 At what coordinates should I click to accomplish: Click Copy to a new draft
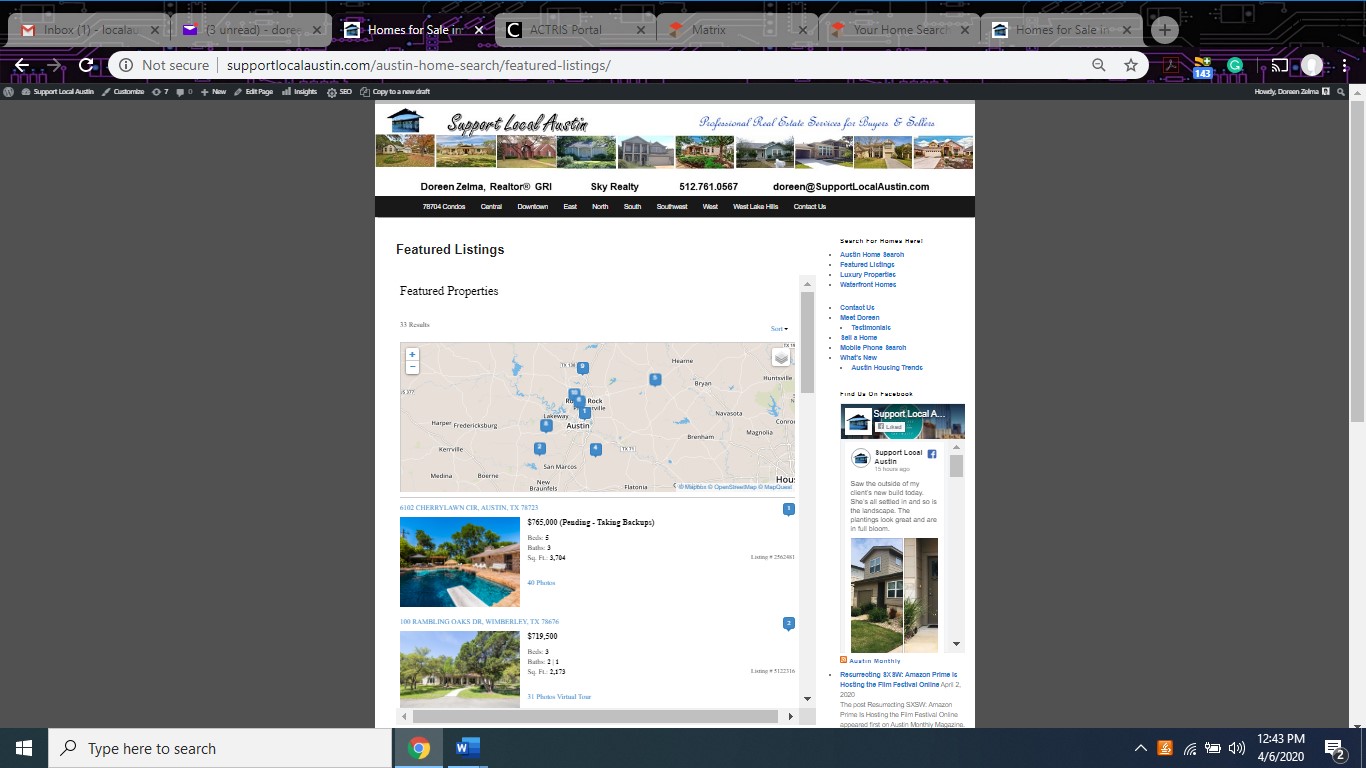click(396, 91)
